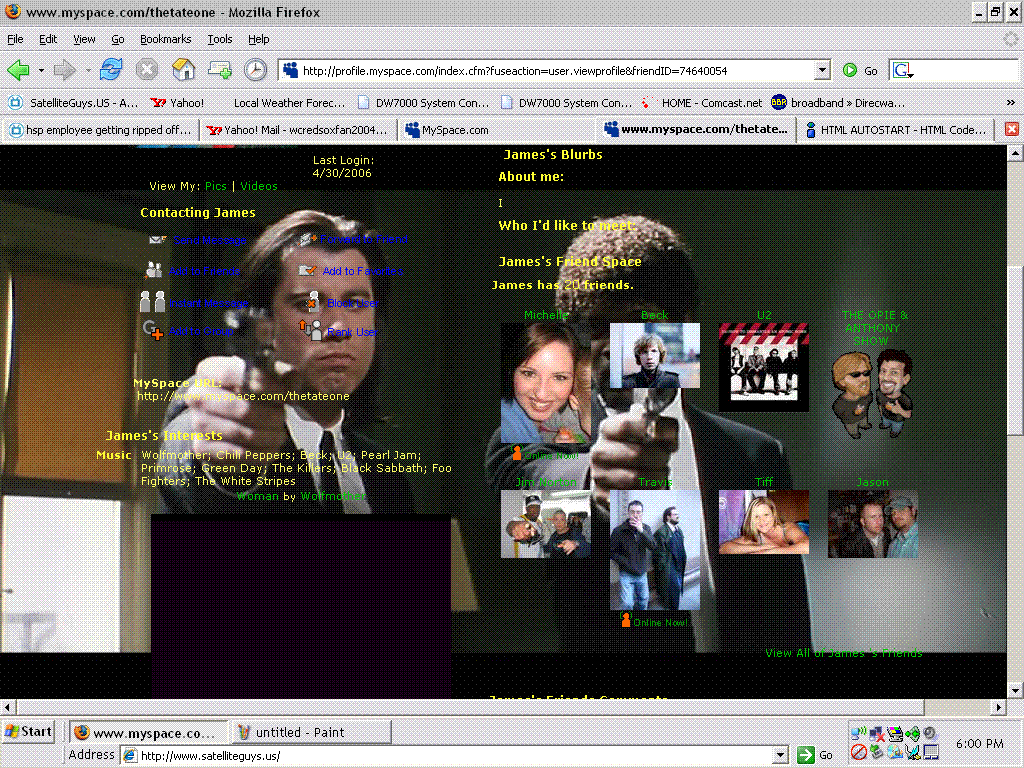
Task: Open the History clock icon
Action: [x=255, y=69]
